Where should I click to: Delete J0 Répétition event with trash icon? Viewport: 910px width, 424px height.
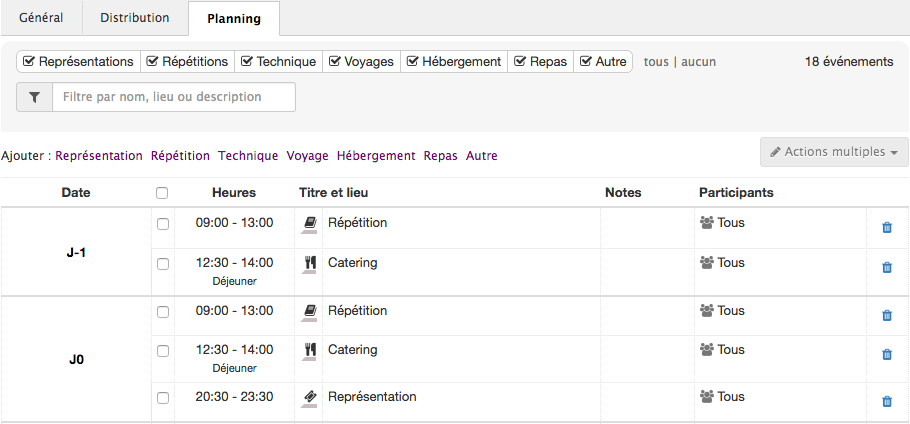(887, 316)
